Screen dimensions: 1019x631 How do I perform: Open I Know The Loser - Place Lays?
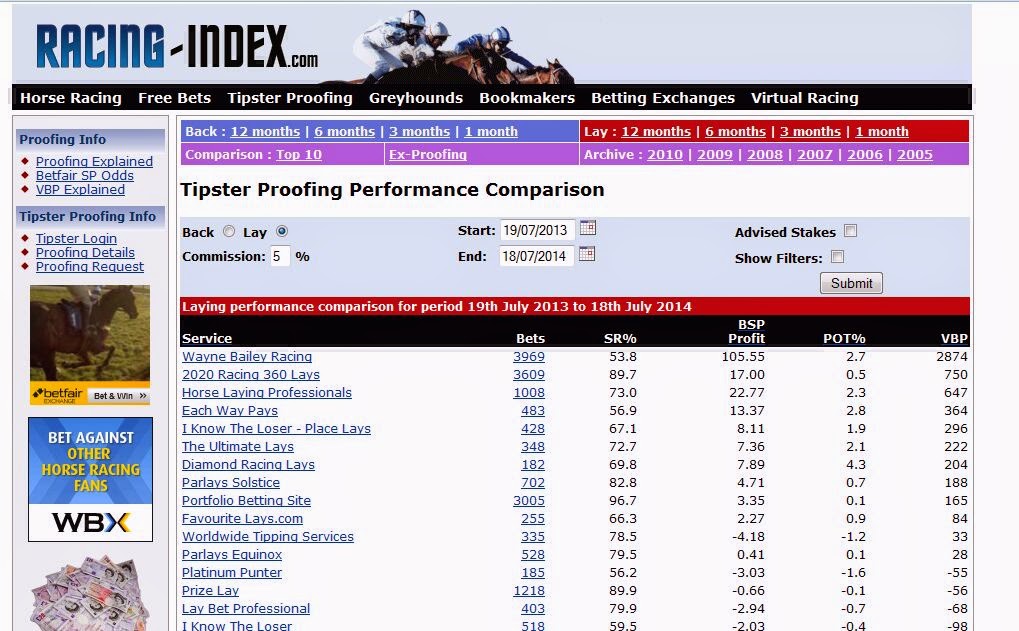[276, 429]
